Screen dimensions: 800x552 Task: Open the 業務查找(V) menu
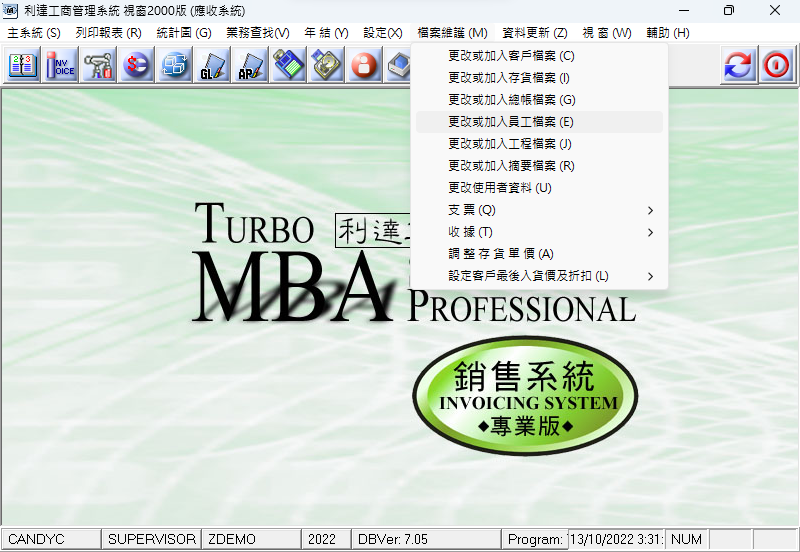(258, 33)
